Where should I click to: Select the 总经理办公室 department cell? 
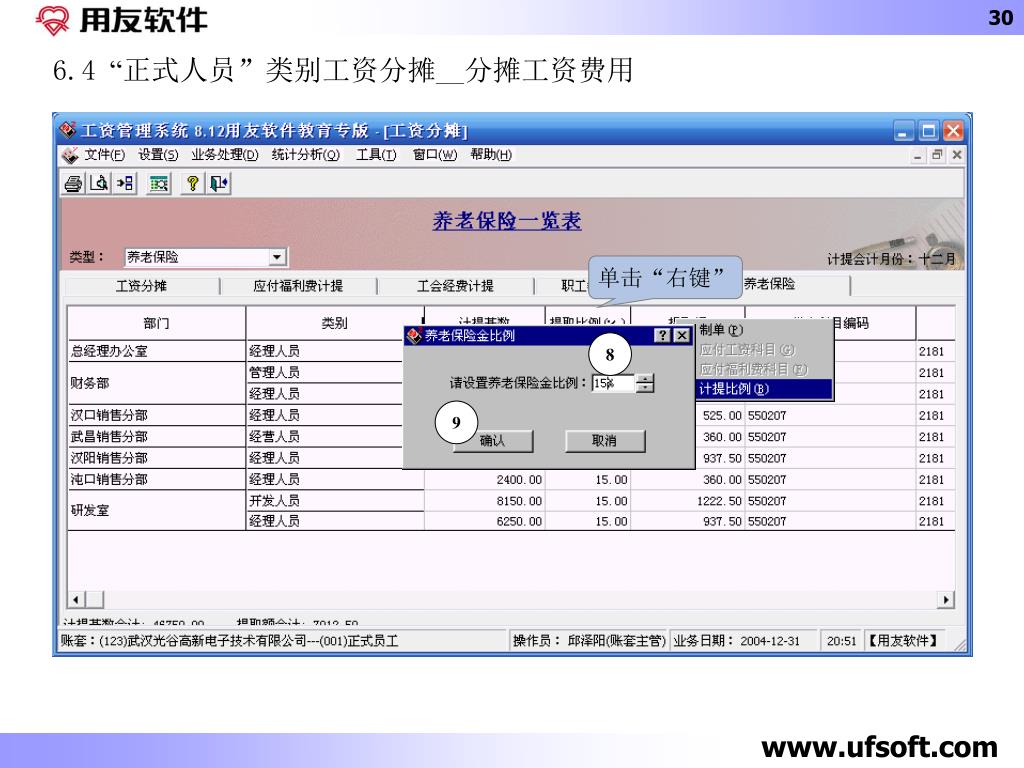click(157, 351)
